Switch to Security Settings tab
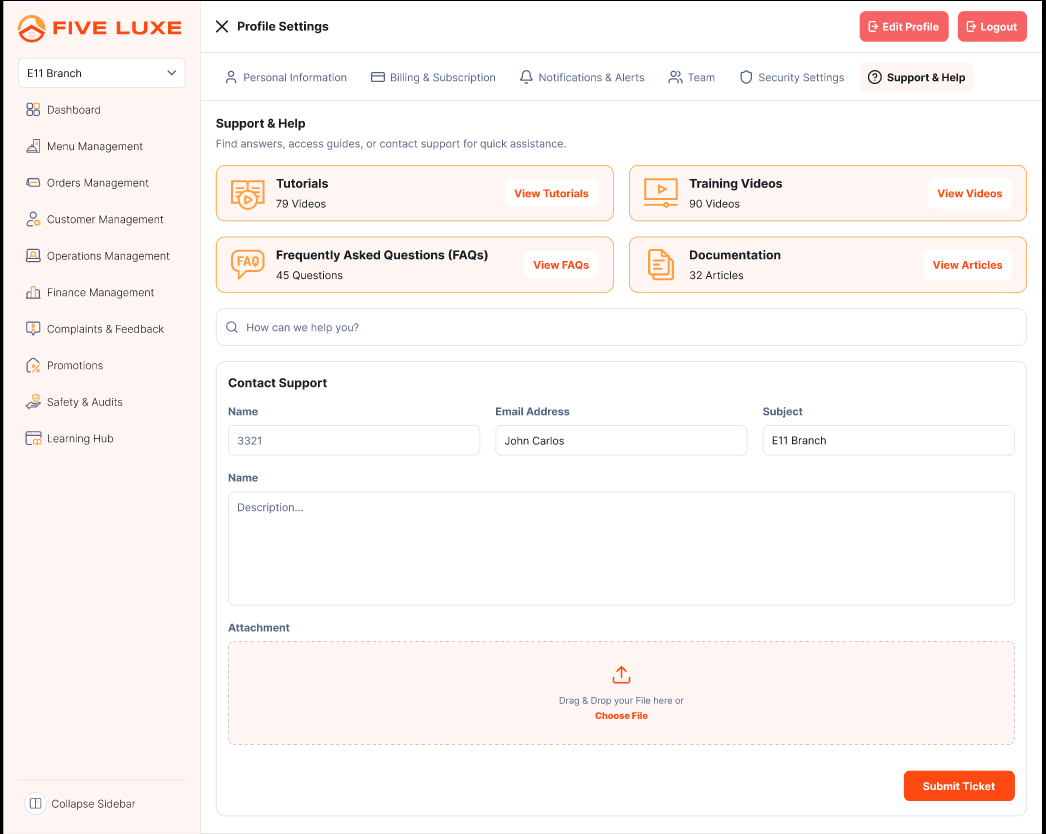The width and height of the screenshot is (1046, 834). pyautogui.click(x=791, y=77)
